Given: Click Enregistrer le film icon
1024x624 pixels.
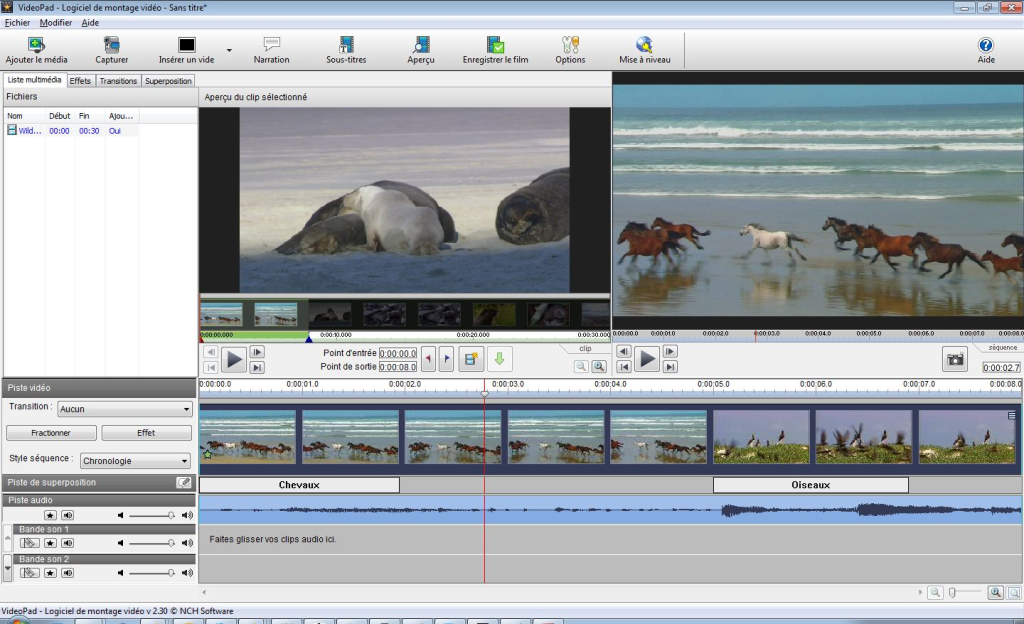Looking at the screenshot, I should pyautogui.click(x=495, y=45).
